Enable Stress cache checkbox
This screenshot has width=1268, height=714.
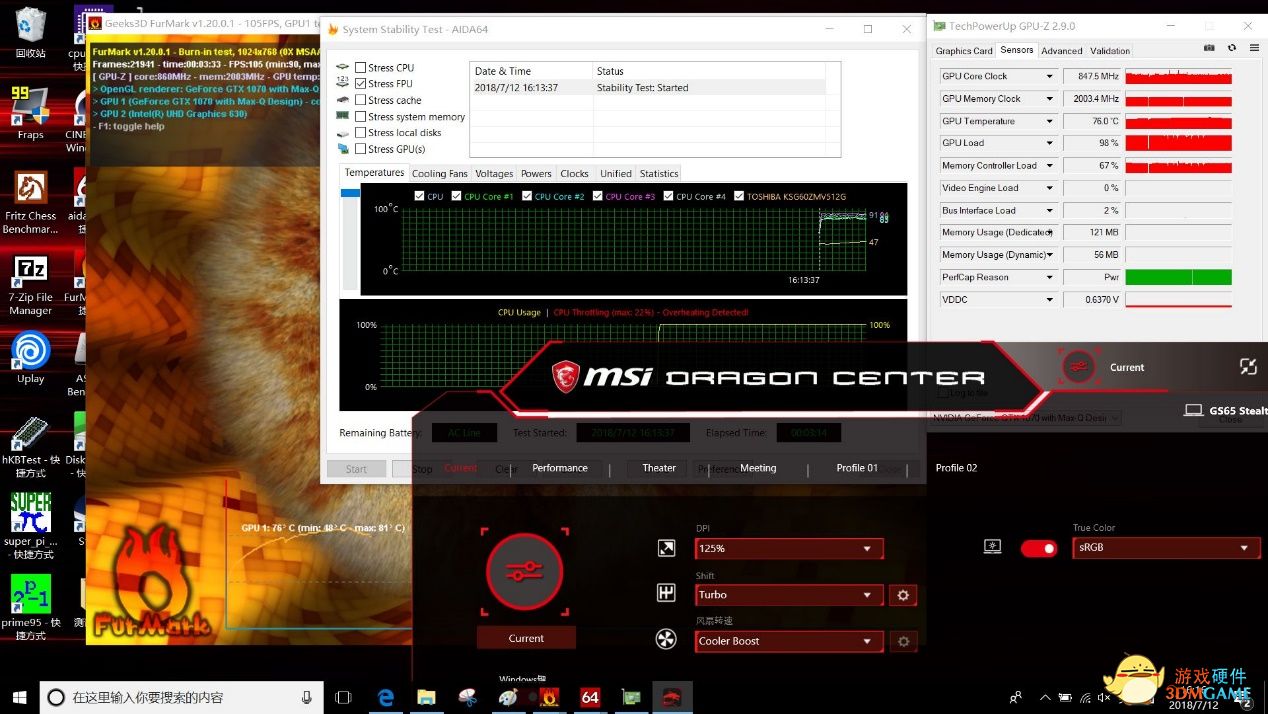tap(361, 100)
